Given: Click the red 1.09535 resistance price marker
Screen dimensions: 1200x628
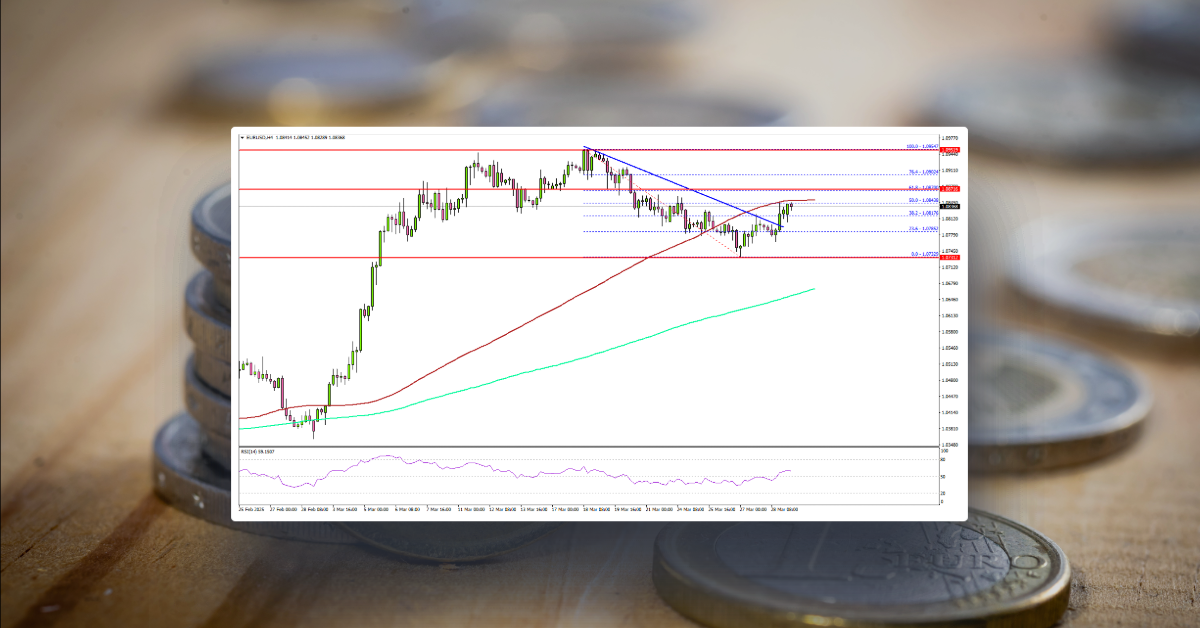Looking at the screenshot, I should [950, 150].
